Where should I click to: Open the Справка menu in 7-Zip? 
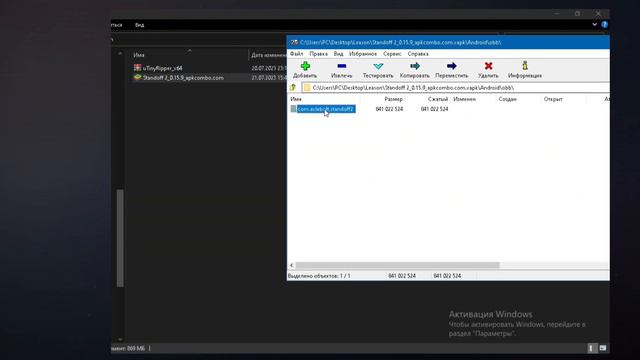coord(418,53)
